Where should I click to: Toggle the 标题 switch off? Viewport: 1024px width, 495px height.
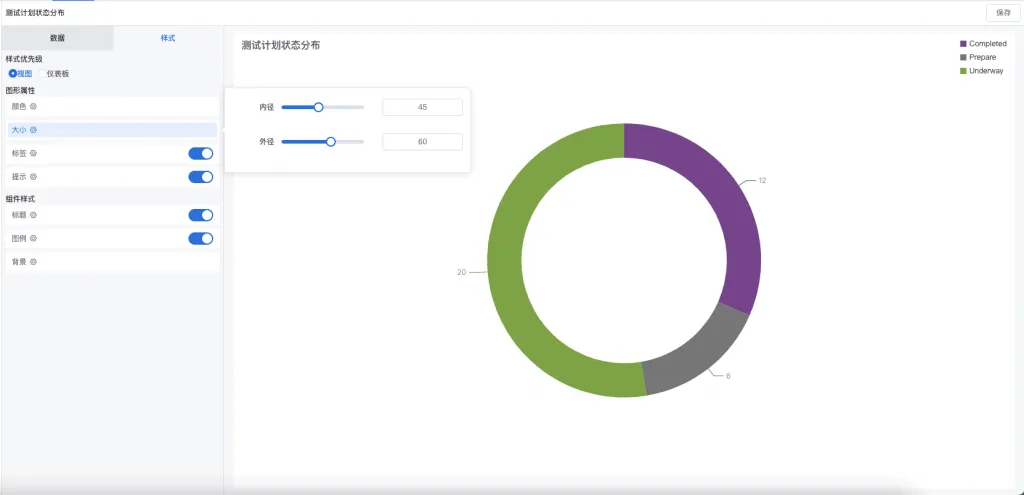[x=200, y=215]
